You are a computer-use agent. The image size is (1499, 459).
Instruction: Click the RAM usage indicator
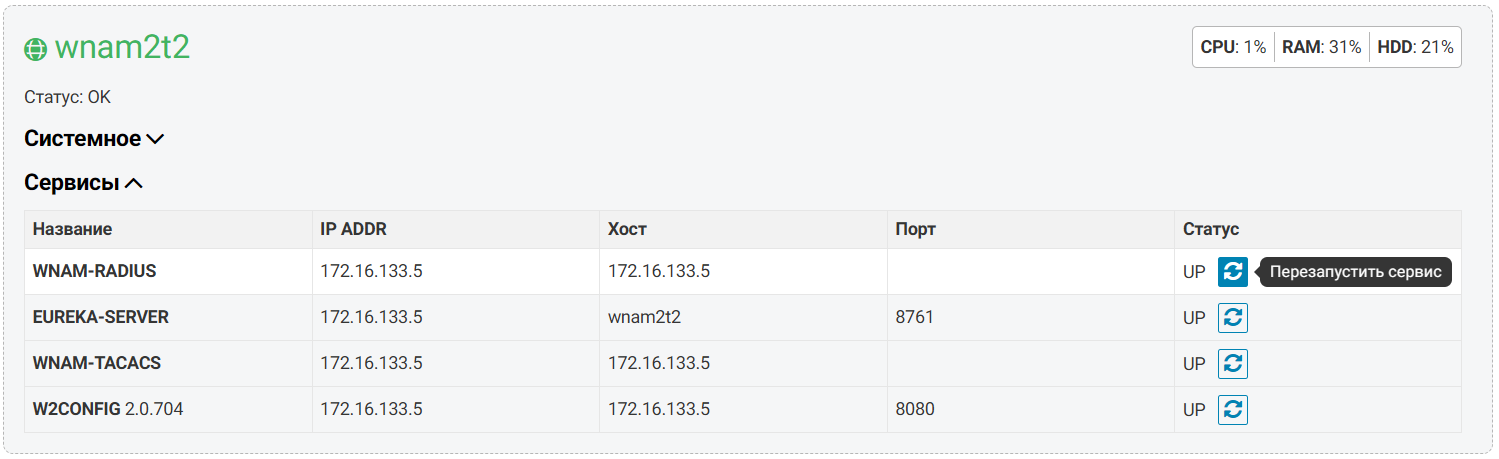click(x=1321, y=47)
